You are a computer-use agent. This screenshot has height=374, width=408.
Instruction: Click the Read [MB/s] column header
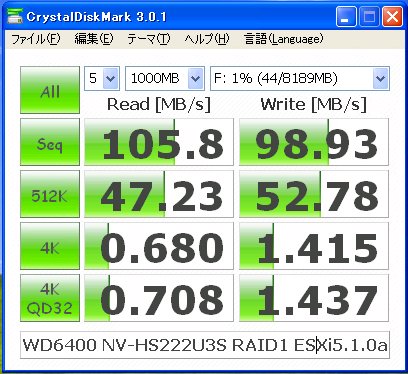click(x=159, y=104)
